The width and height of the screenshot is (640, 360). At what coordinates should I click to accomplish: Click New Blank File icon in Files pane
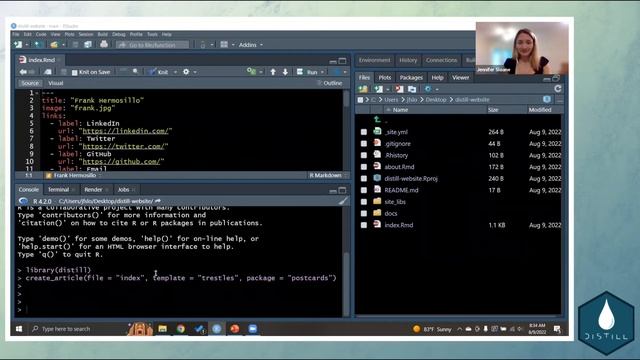pos(379,89)
